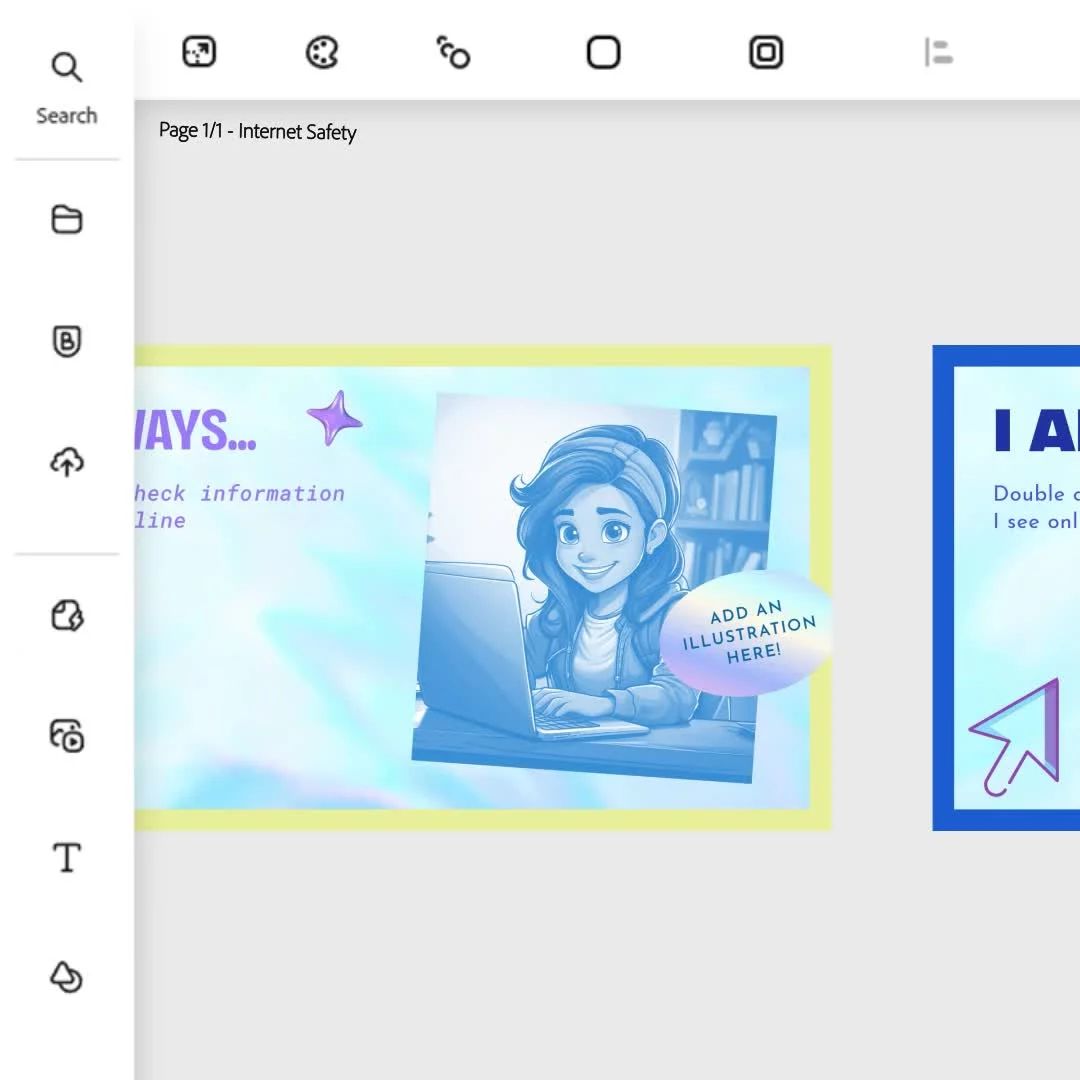Click the cloud upload icon
The image size is (1080, 1080).
point(67,462)
